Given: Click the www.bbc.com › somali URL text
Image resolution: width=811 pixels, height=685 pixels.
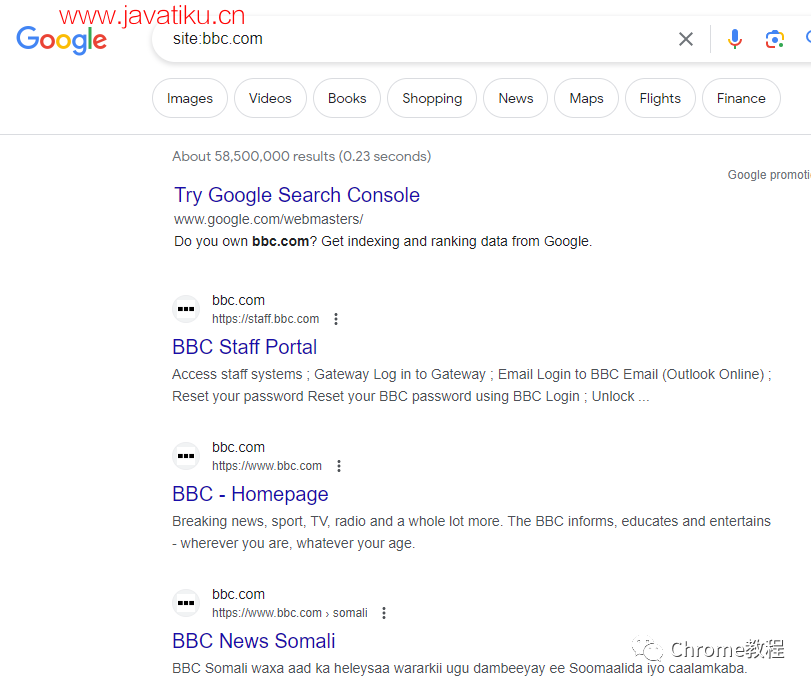Looking at the screenshot, I should tap(290, 613).
